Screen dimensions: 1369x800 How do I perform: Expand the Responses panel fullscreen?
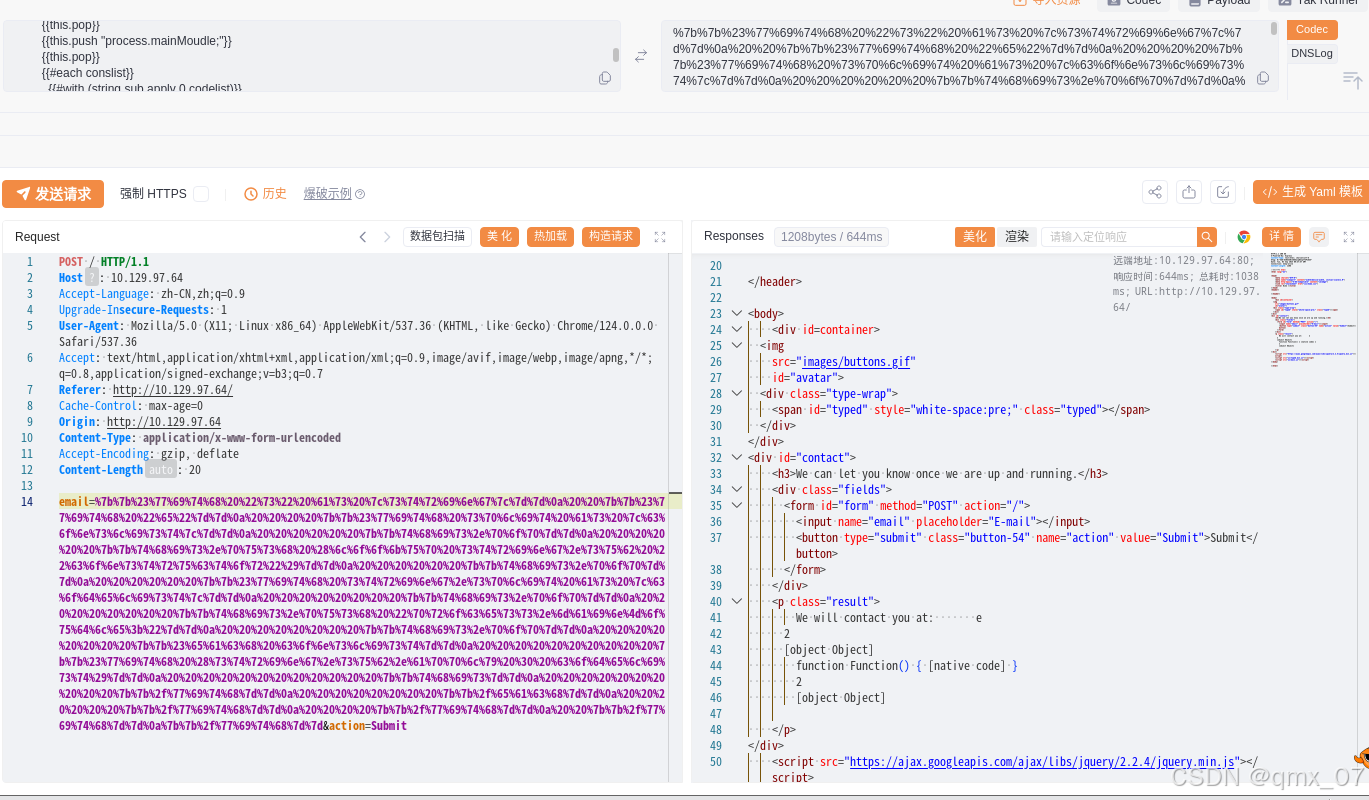pos(1349,237)
